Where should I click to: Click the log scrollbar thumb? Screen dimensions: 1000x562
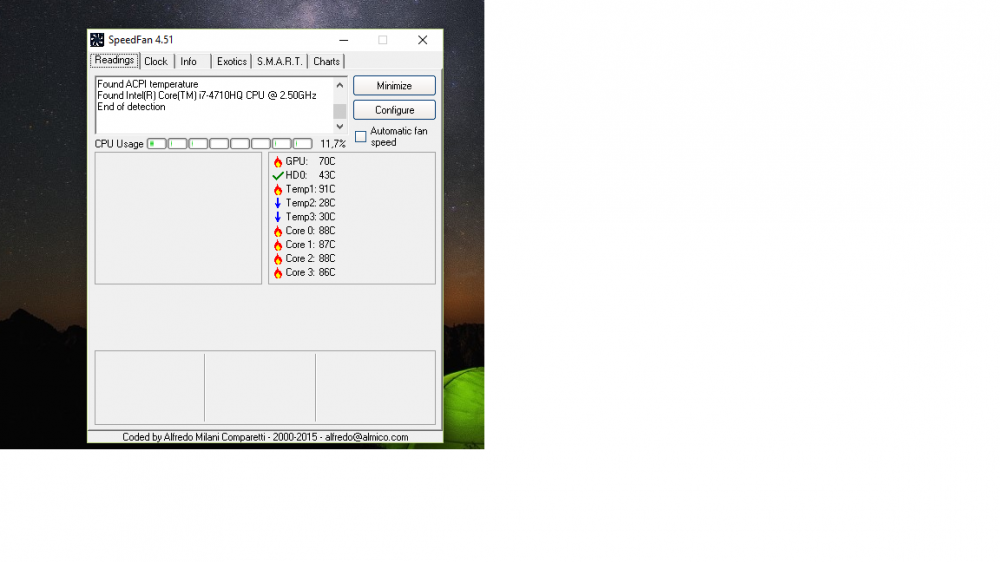[x=340, y=111]
